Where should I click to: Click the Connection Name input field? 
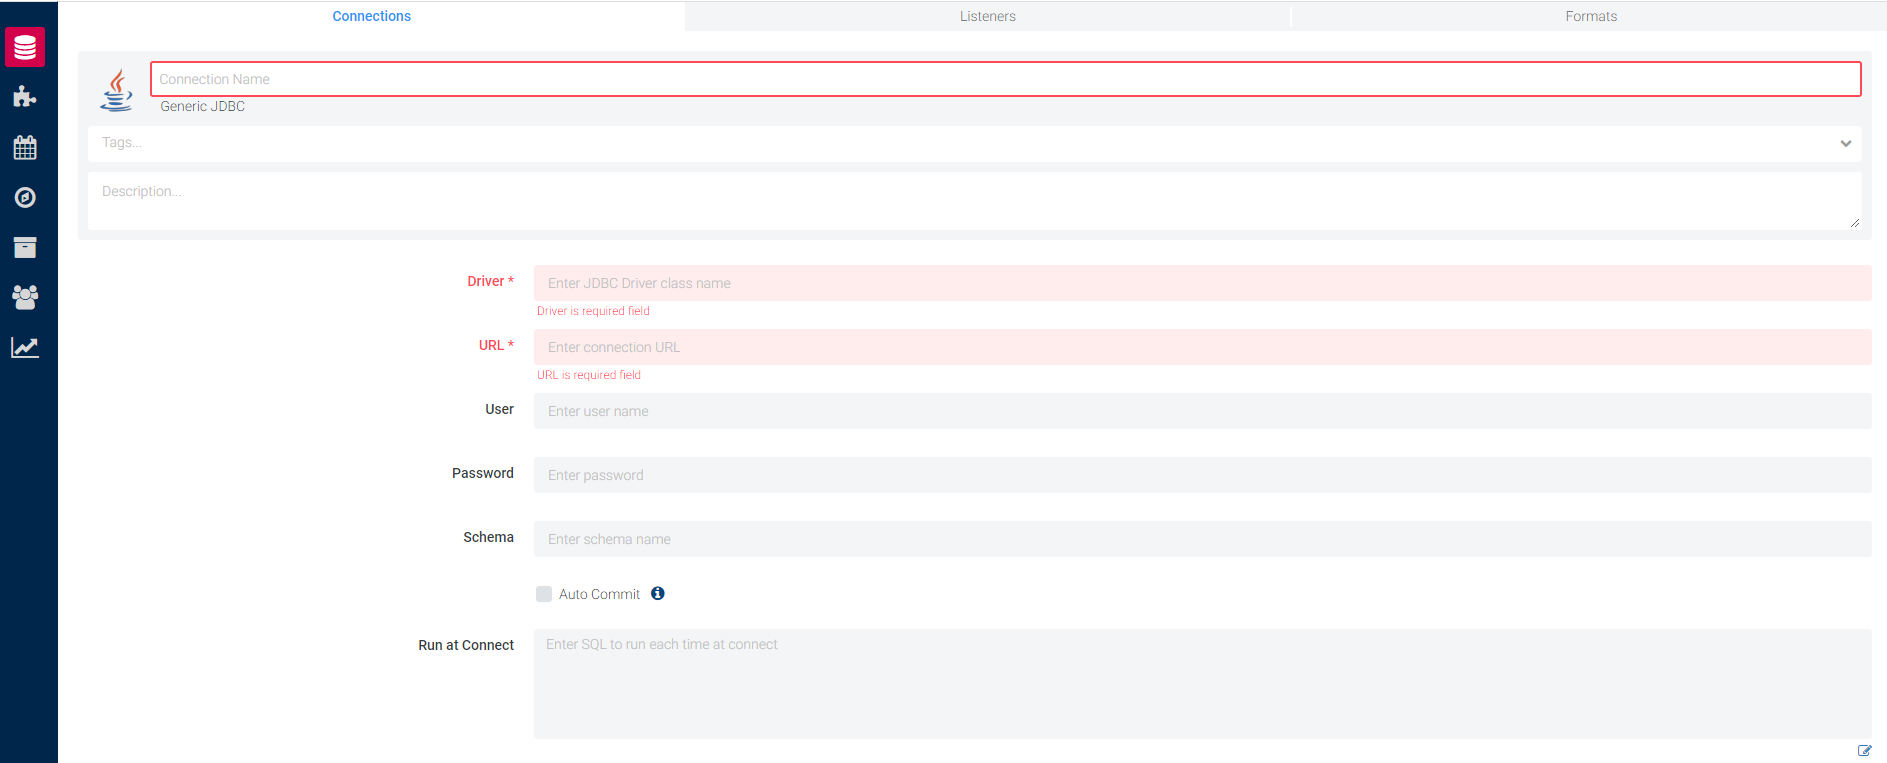tap(1005, 79)
